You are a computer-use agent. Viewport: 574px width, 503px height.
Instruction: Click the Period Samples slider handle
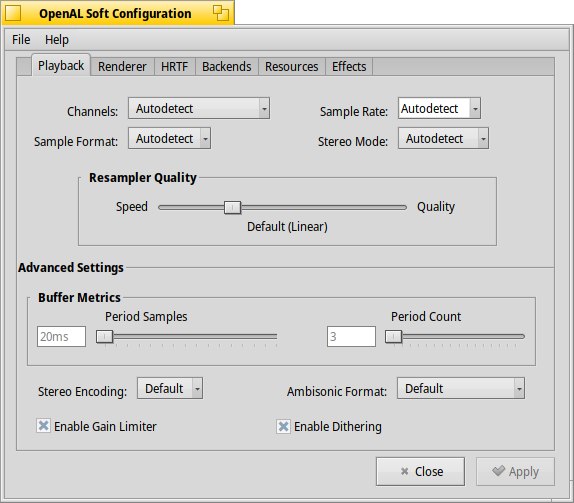(x=104, y=336)
